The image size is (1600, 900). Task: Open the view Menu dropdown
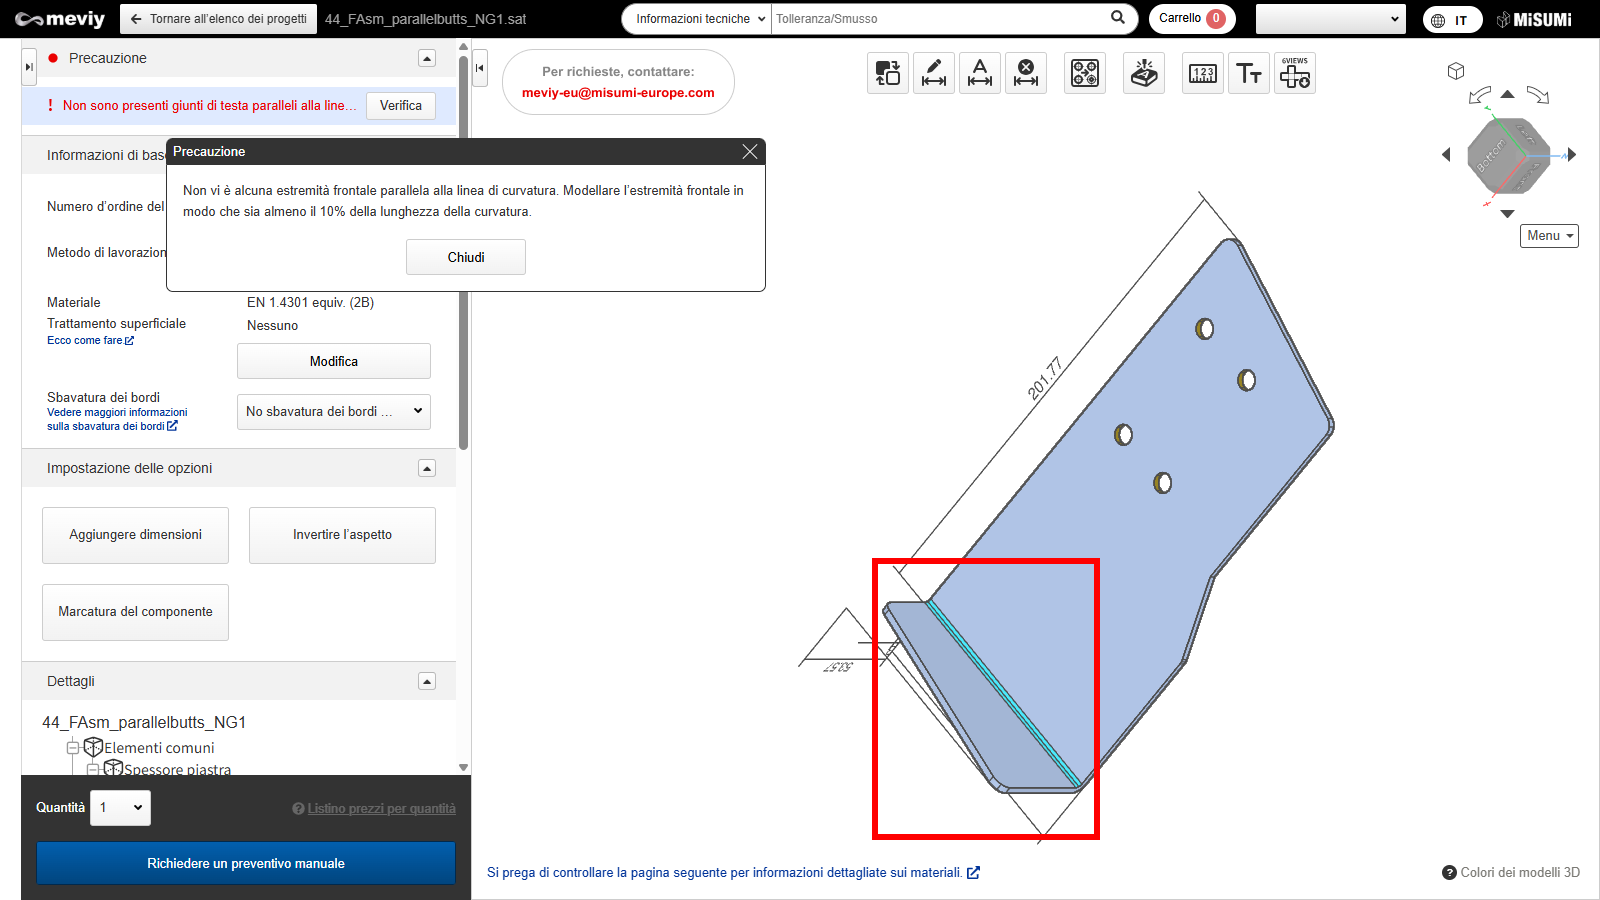click(1549, 236)
